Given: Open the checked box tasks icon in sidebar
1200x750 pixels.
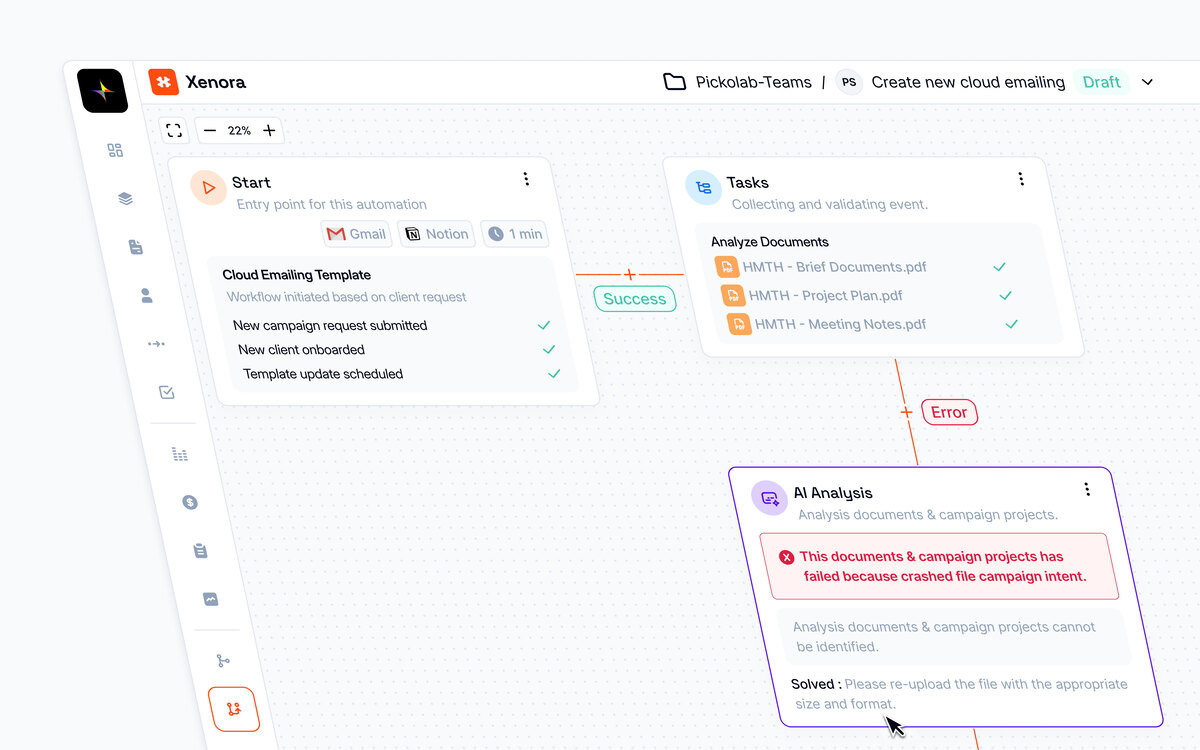Looking at the screenshot, I should point(167,392).
